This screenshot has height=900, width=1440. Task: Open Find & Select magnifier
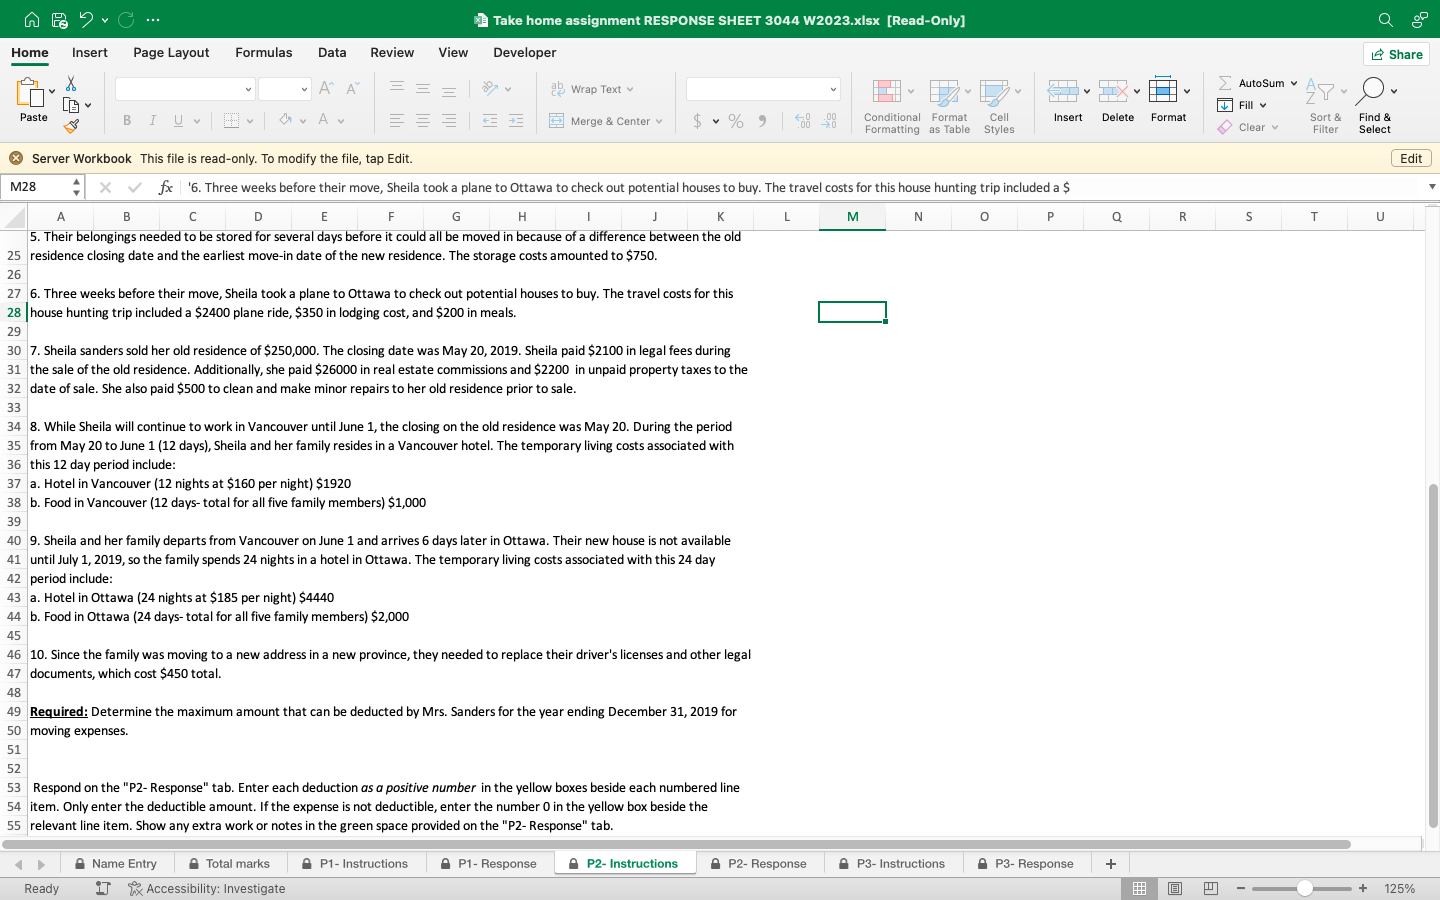pyautogui.click(x=1372, y=91)
